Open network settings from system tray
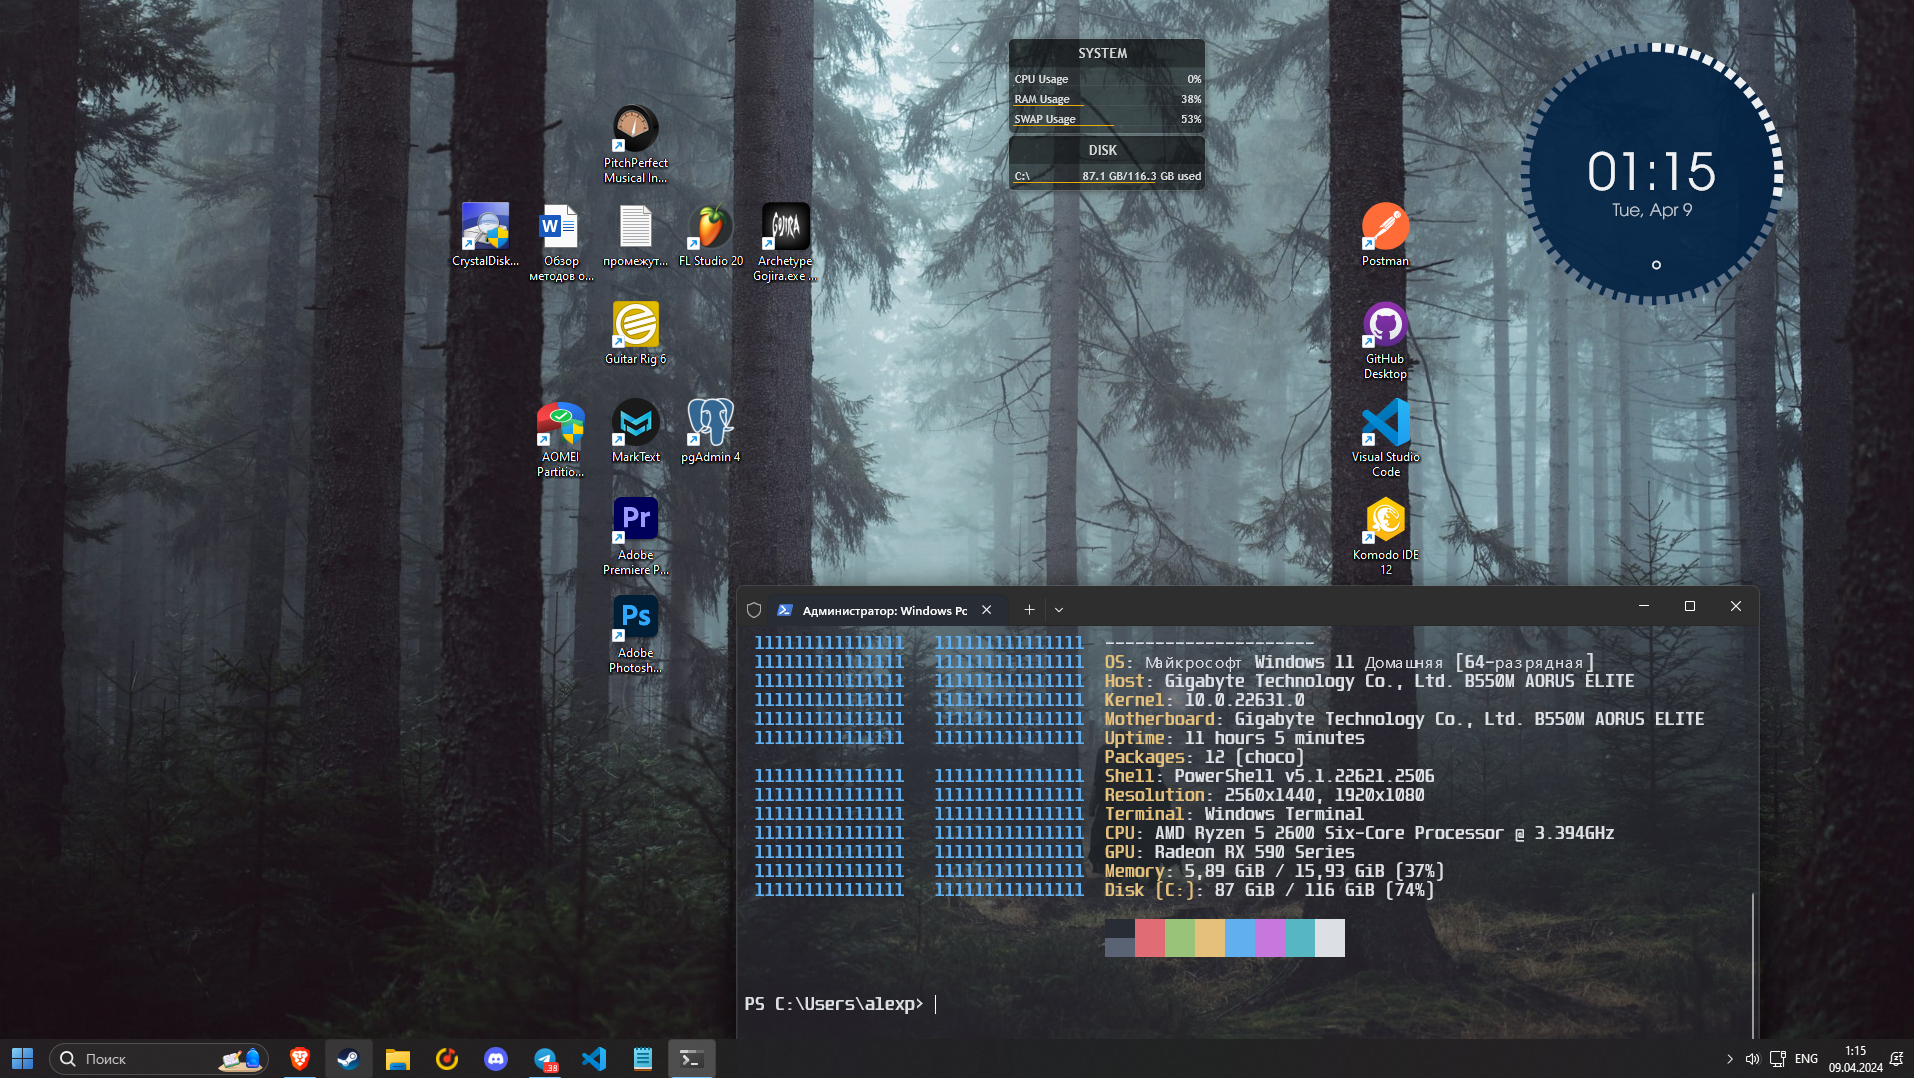This screenshot has height=1078, width=1914. click(x=1778, y=1058)
